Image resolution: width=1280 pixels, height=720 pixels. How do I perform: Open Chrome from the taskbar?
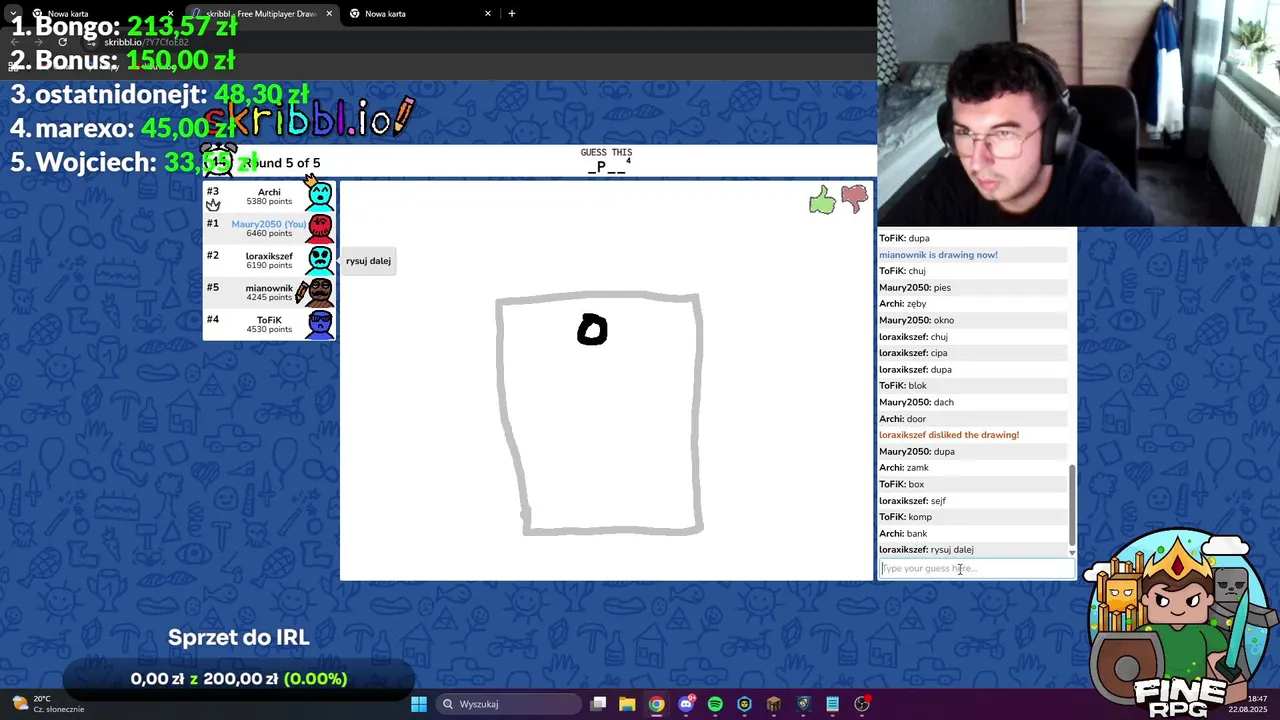tap(656, 704)
